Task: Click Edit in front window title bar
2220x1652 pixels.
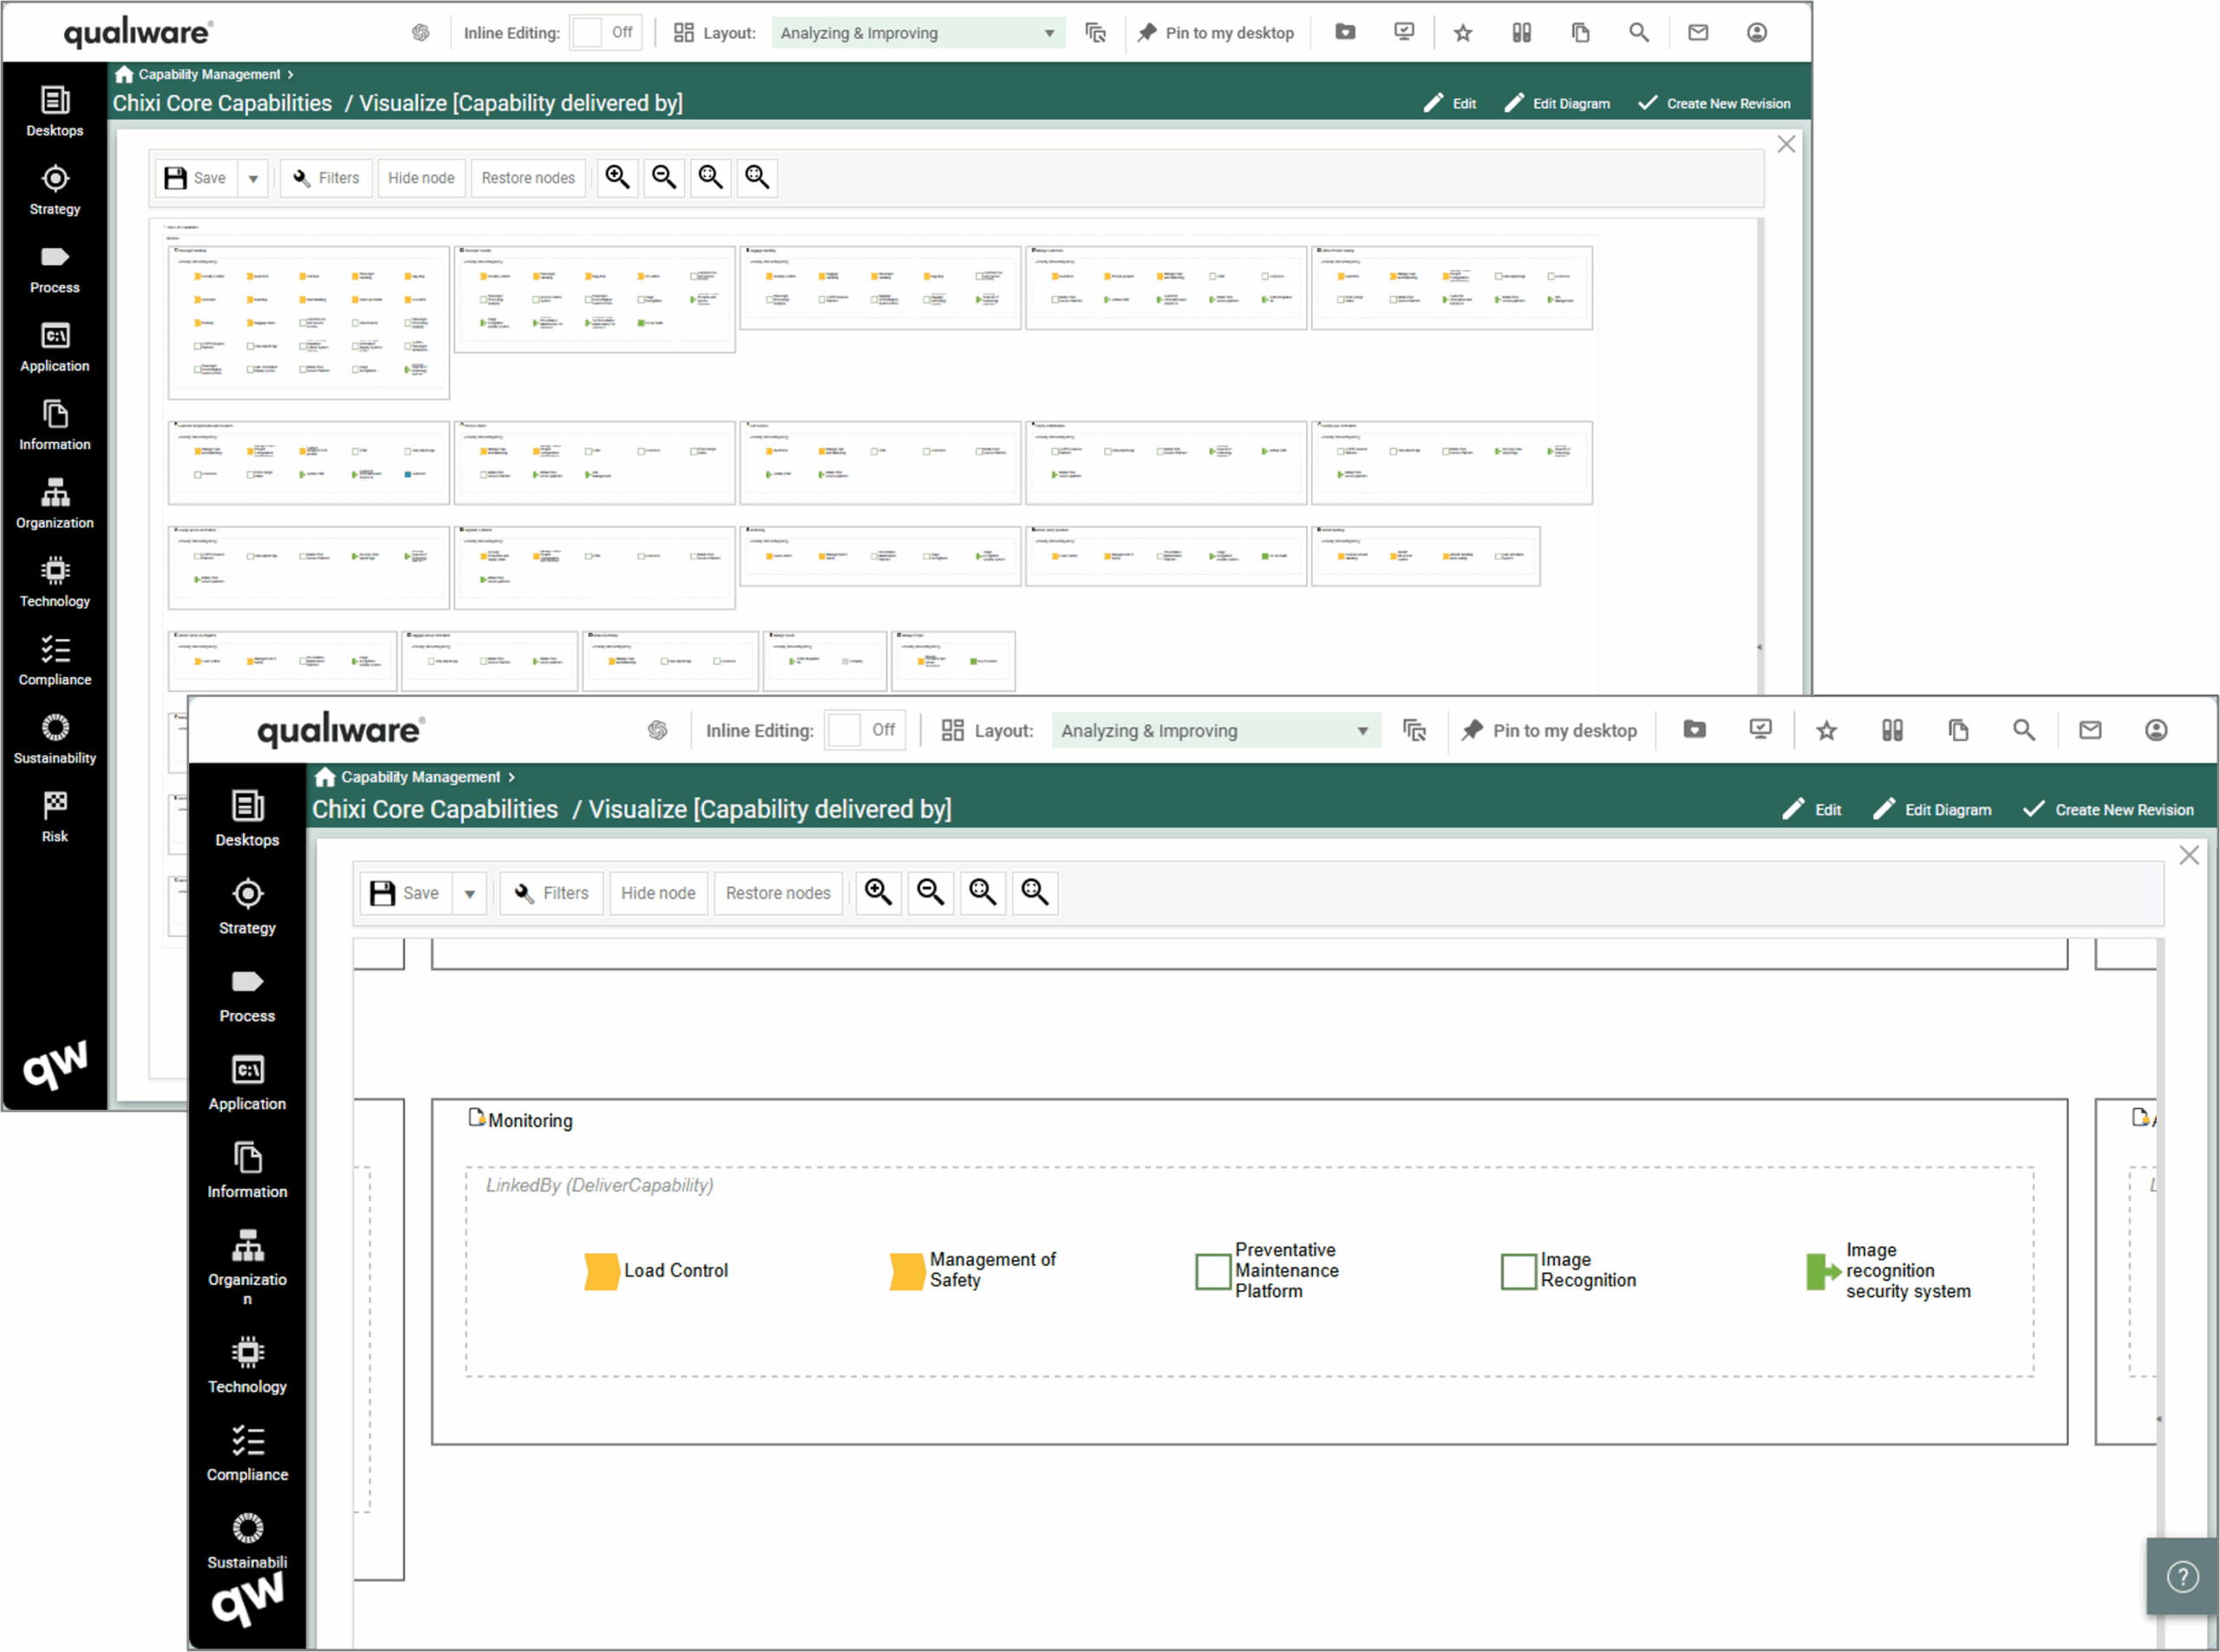Action: point(1811,809)
